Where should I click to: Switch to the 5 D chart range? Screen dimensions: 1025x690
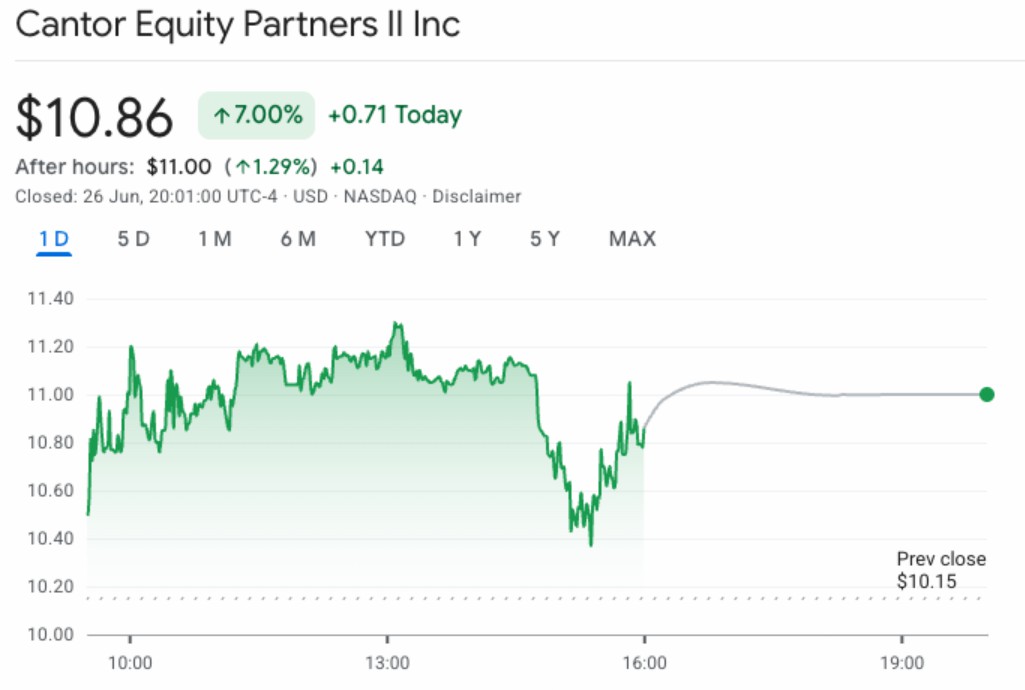click(133, 239)
